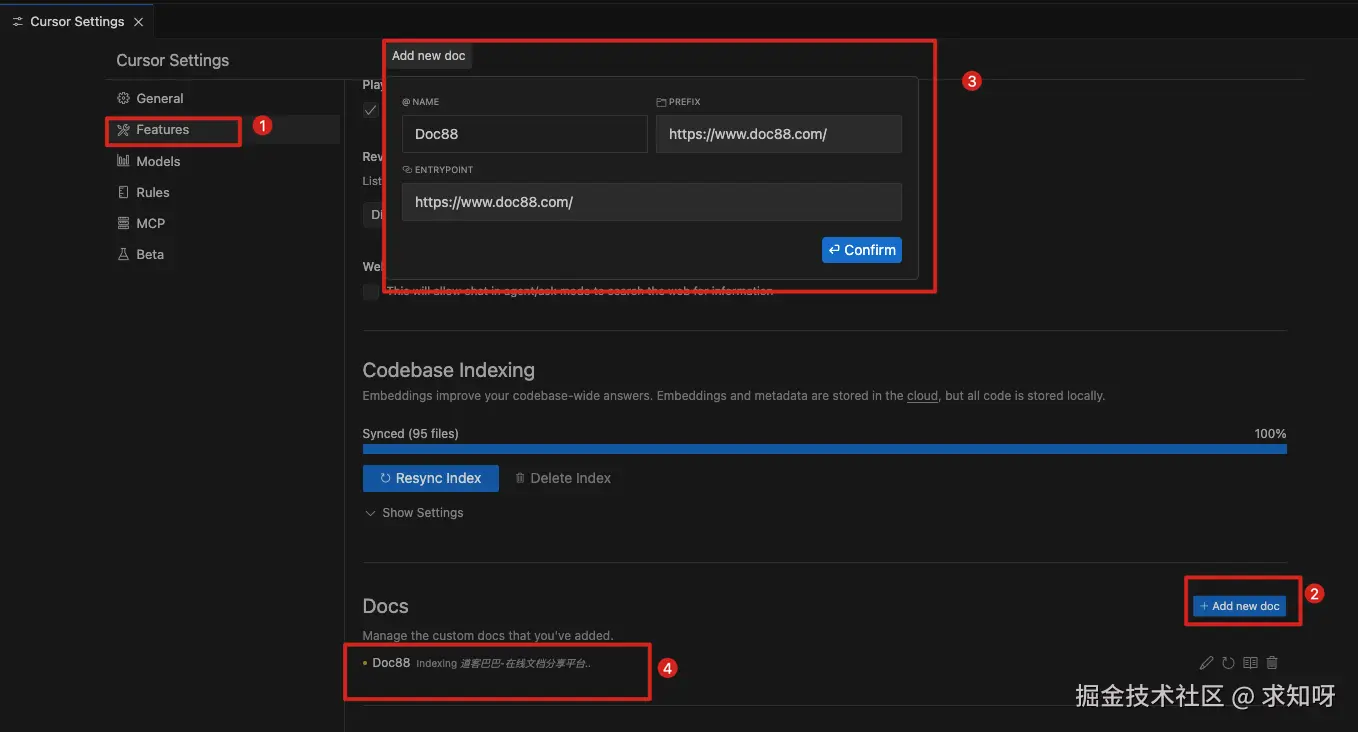Open the Models settings section

[x=158, y=161]
